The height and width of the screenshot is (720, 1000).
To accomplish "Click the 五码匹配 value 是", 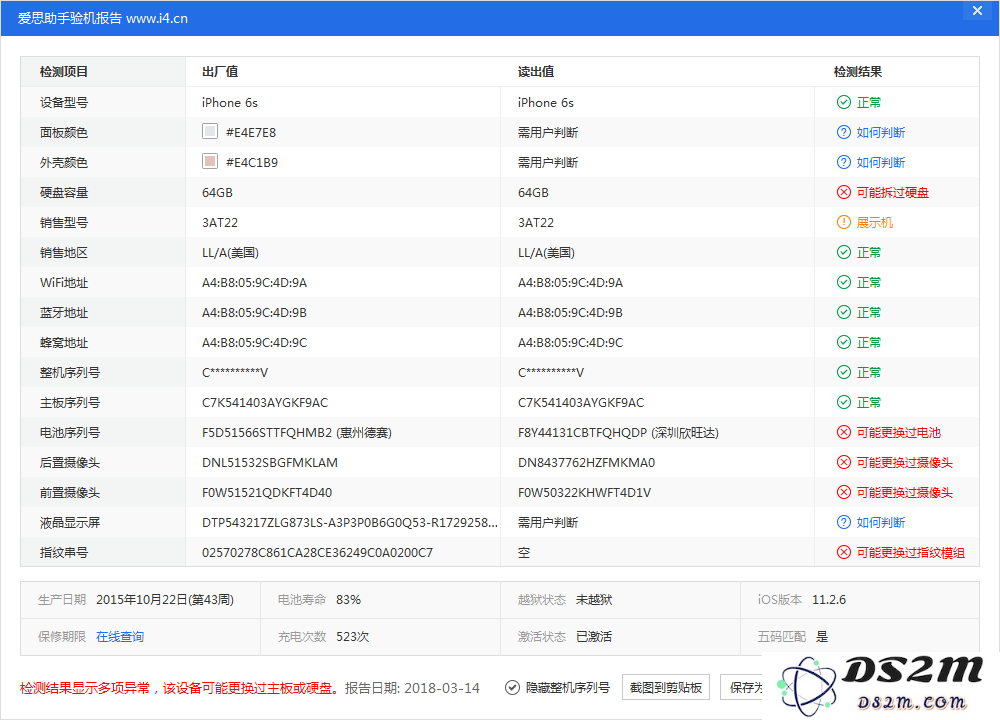I will click(821, 636).
